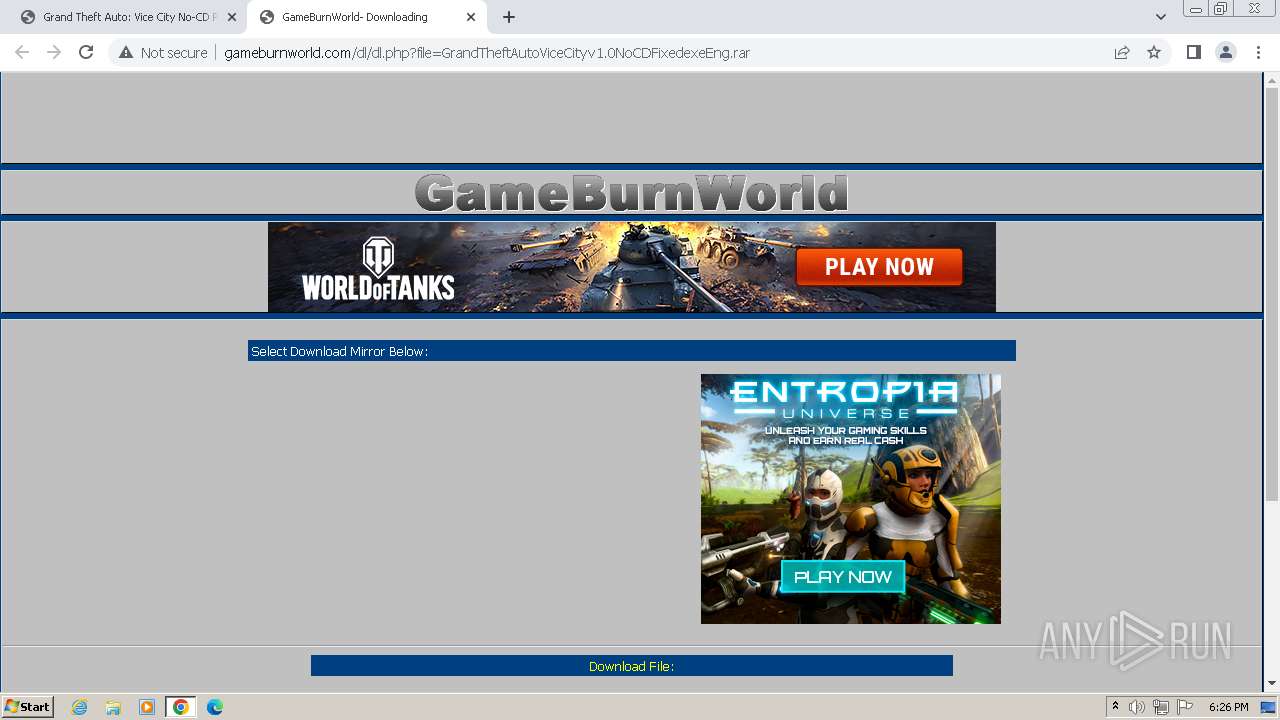Launch Internet Explorer from the taskbar
Screen dimensions: 1280x720
80,707
